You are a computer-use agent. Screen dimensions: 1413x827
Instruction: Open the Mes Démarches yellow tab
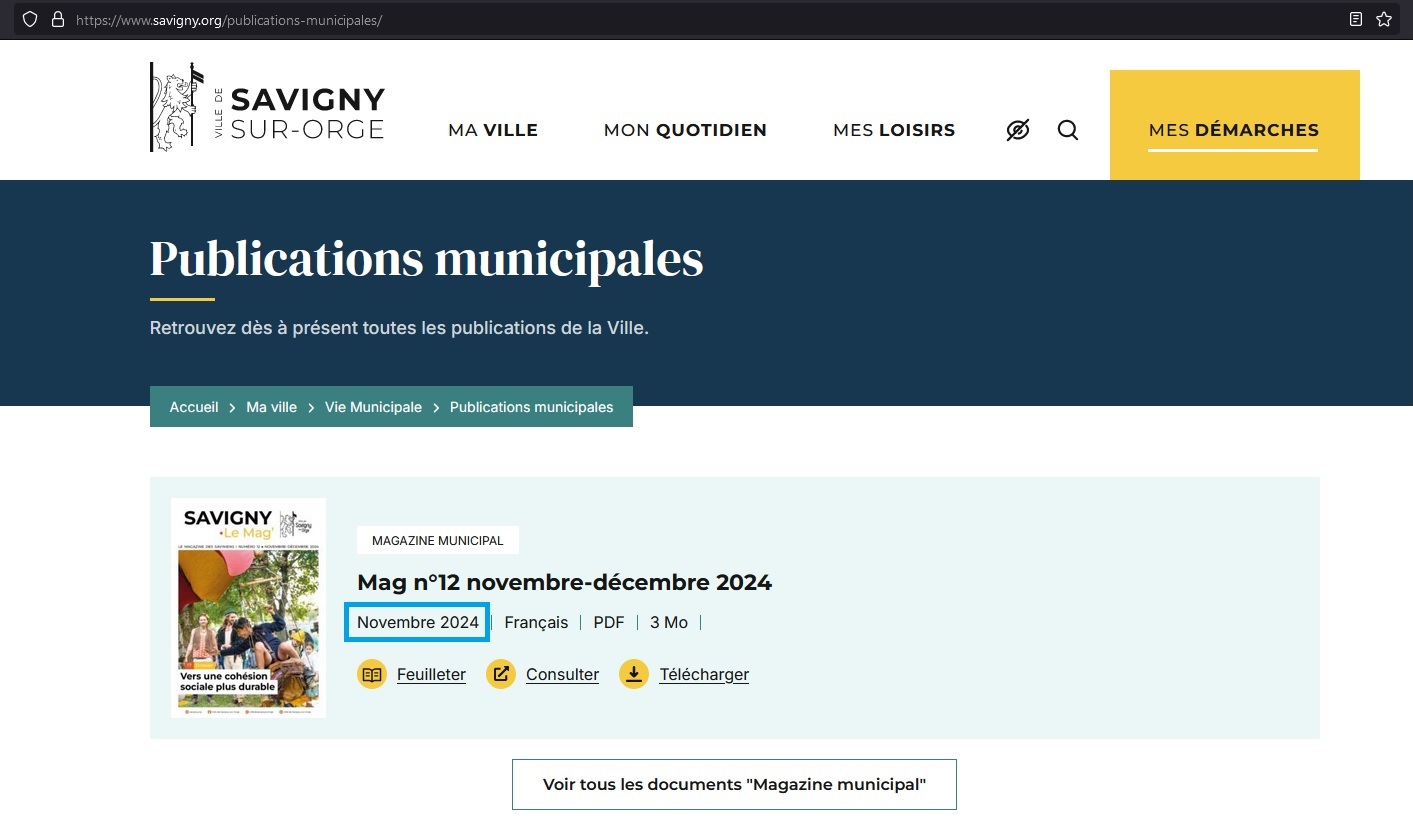click(1234, 130)
